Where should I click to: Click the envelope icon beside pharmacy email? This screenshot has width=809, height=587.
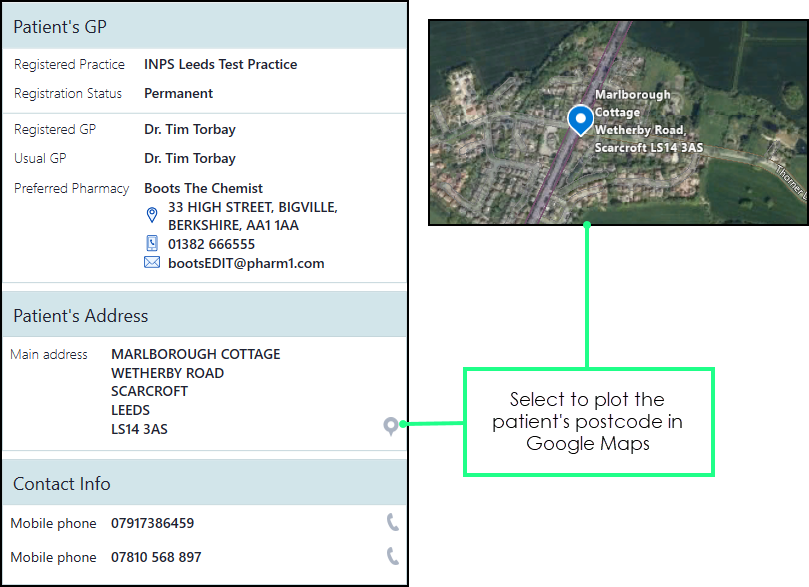pos(152,263)
